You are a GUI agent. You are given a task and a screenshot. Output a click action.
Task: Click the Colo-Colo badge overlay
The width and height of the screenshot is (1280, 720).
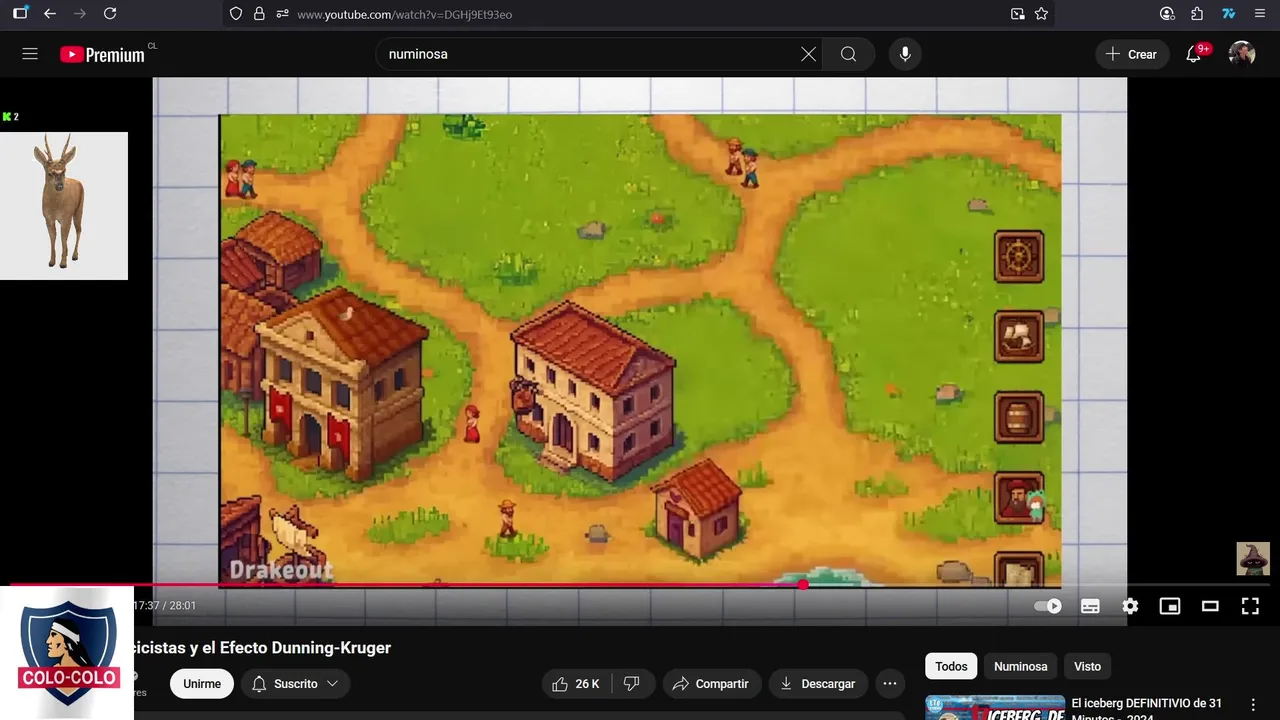pos(67,653)
